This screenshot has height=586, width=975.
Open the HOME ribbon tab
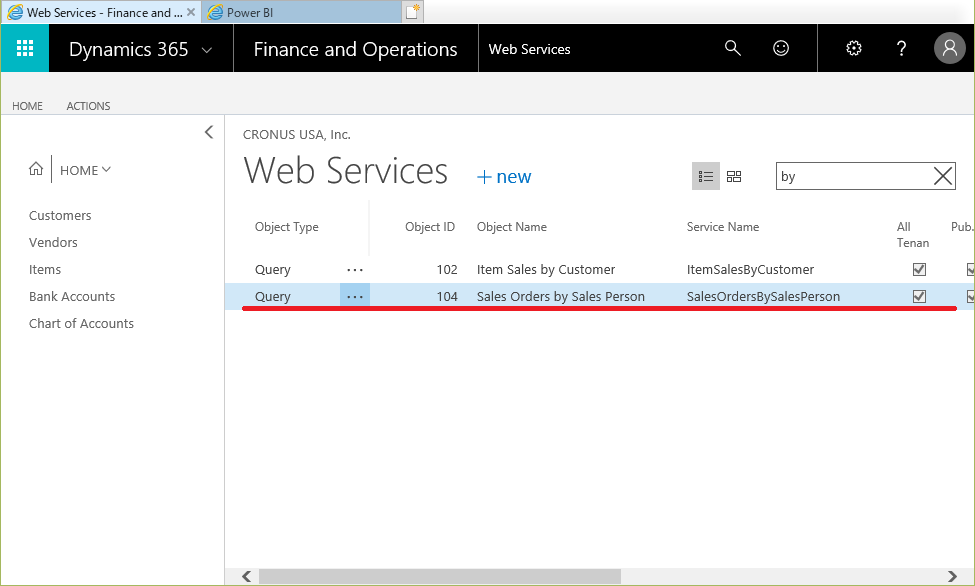coord(27,106)
